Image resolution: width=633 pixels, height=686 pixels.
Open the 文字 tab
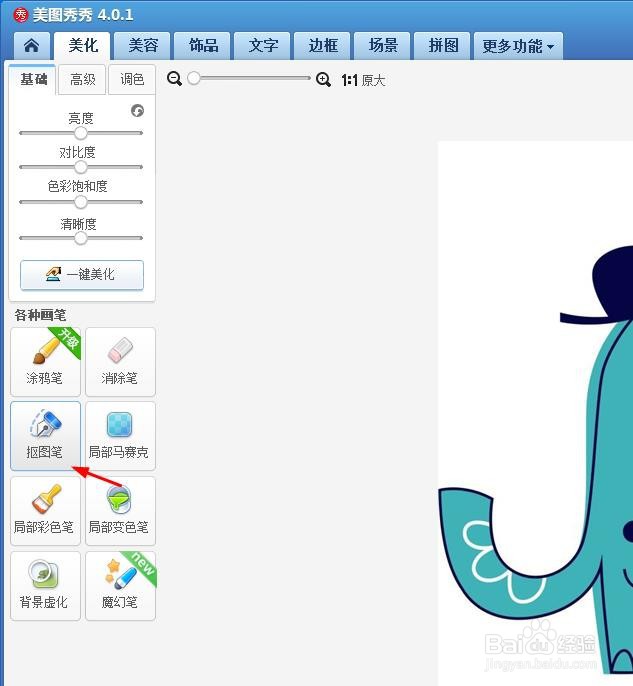(262, 46)
